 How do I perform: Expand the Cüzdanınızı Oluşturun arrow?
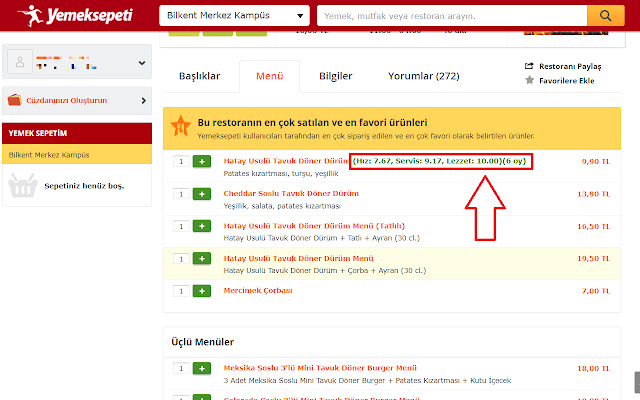coord(143,100)
